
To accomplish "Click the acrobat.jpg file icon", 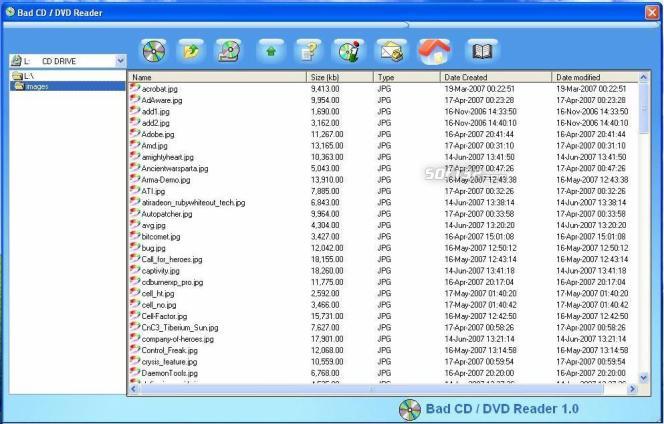I will (x=135, y=88).
